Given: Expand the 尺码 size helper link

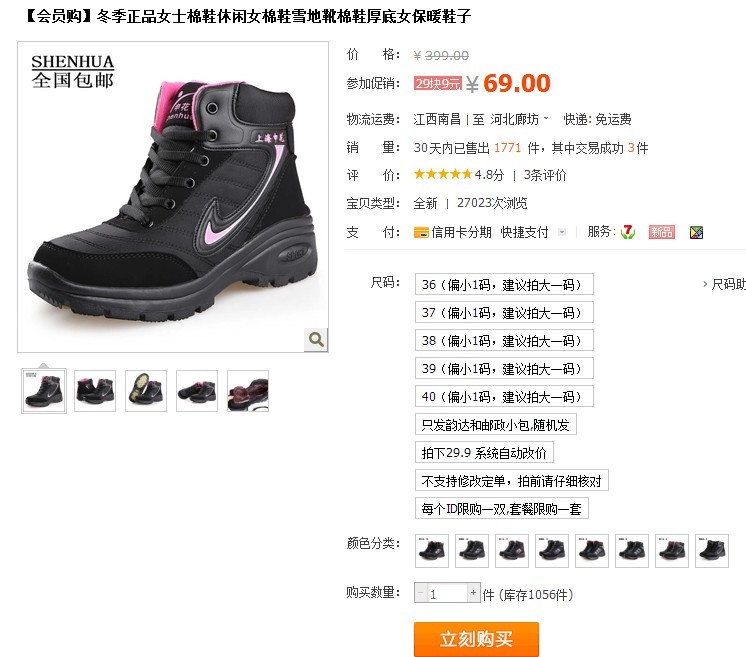Looking at the screenshot, I should 725,284.
